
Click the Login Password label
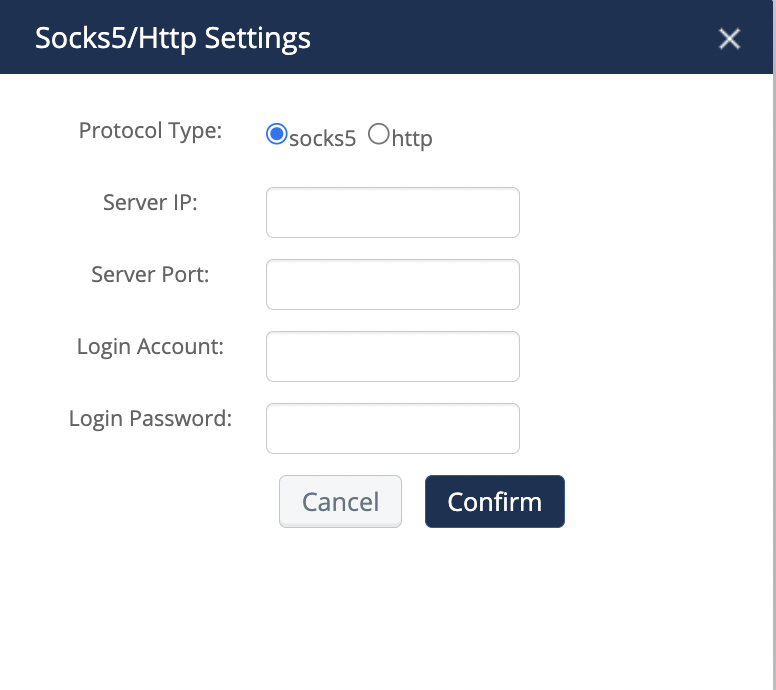point(150,419)
